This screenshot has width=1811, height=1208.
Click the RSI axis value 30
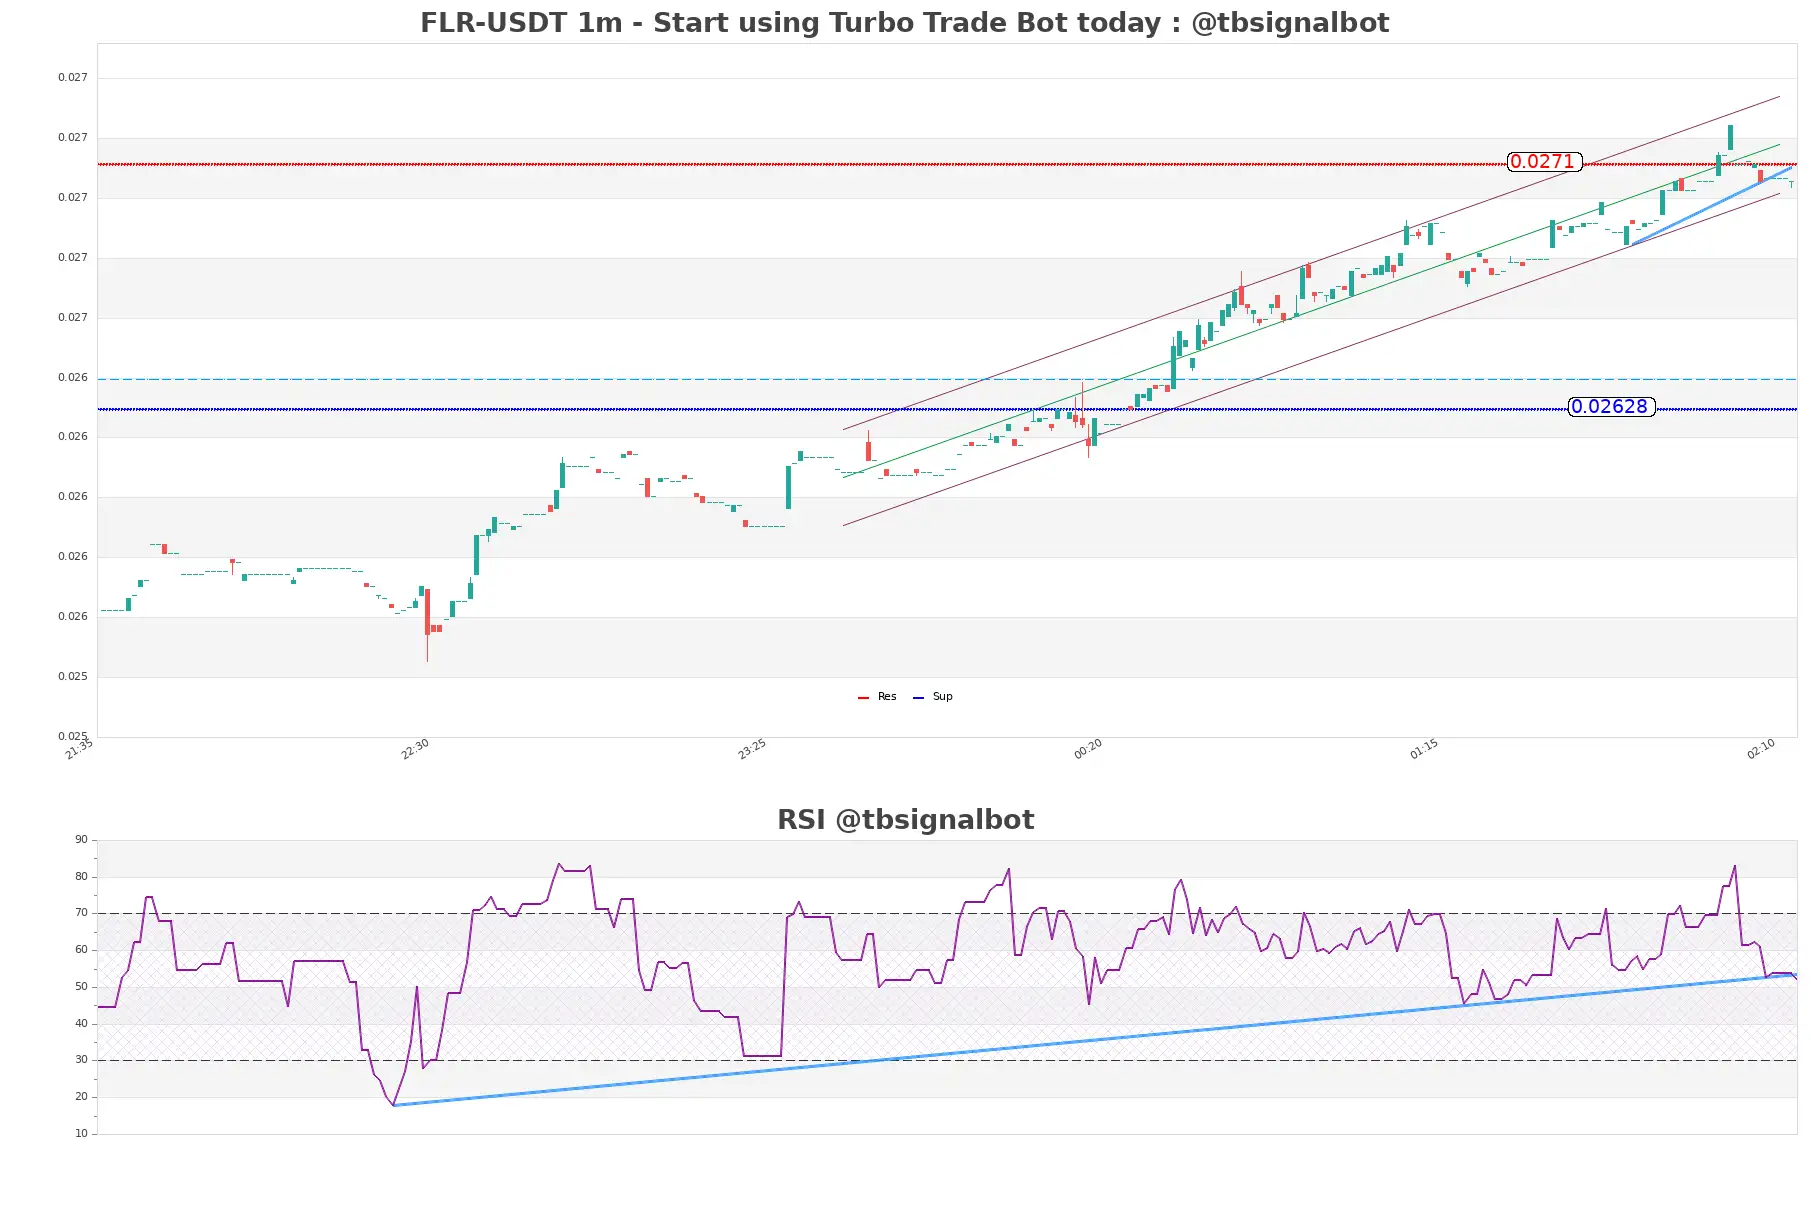pyautogui.click(x=81, y=1060)
